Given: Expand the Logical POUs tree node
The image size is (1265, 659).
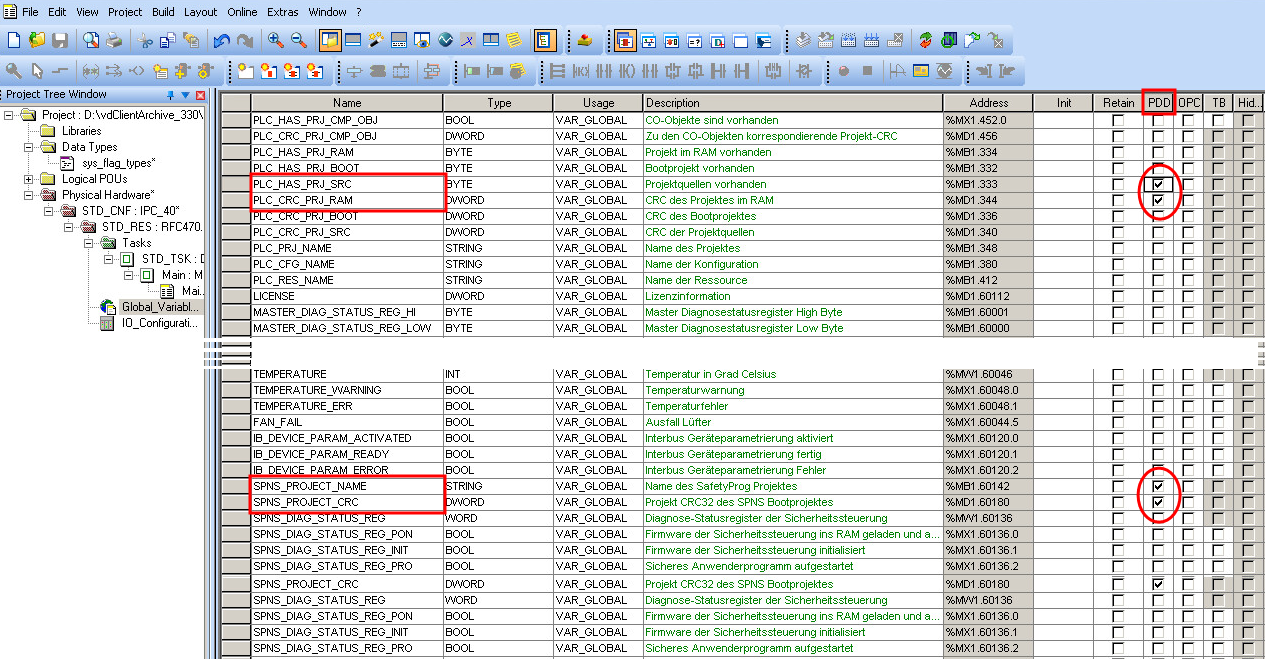Looking at the screenshot, I should tap(27, 179).
